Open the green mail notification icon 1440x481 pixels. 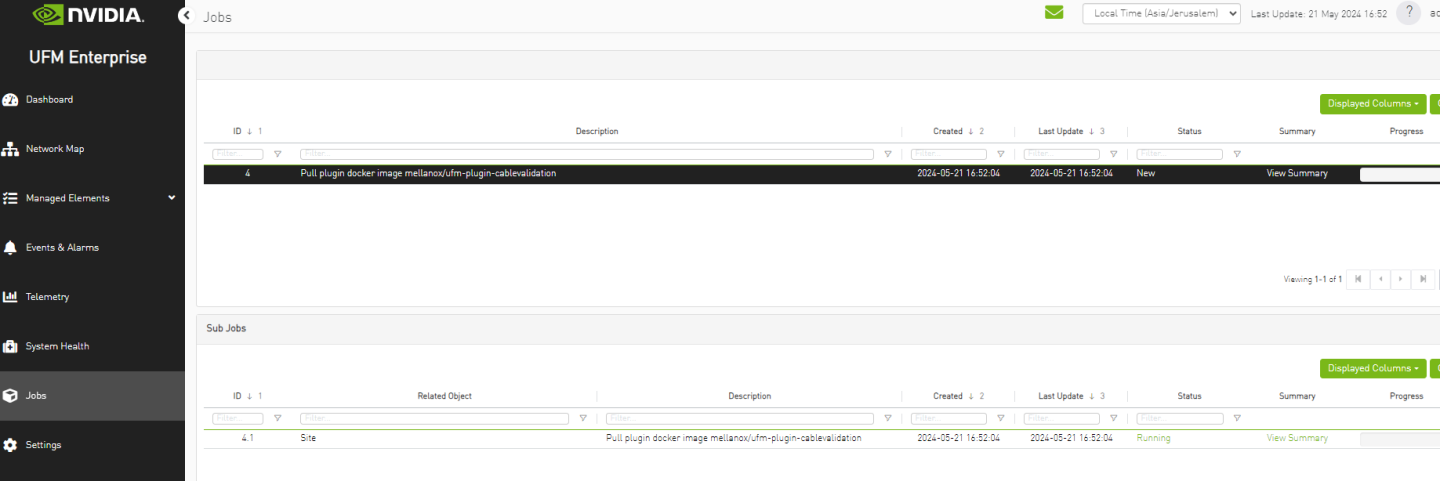(x=1054, y=13)
